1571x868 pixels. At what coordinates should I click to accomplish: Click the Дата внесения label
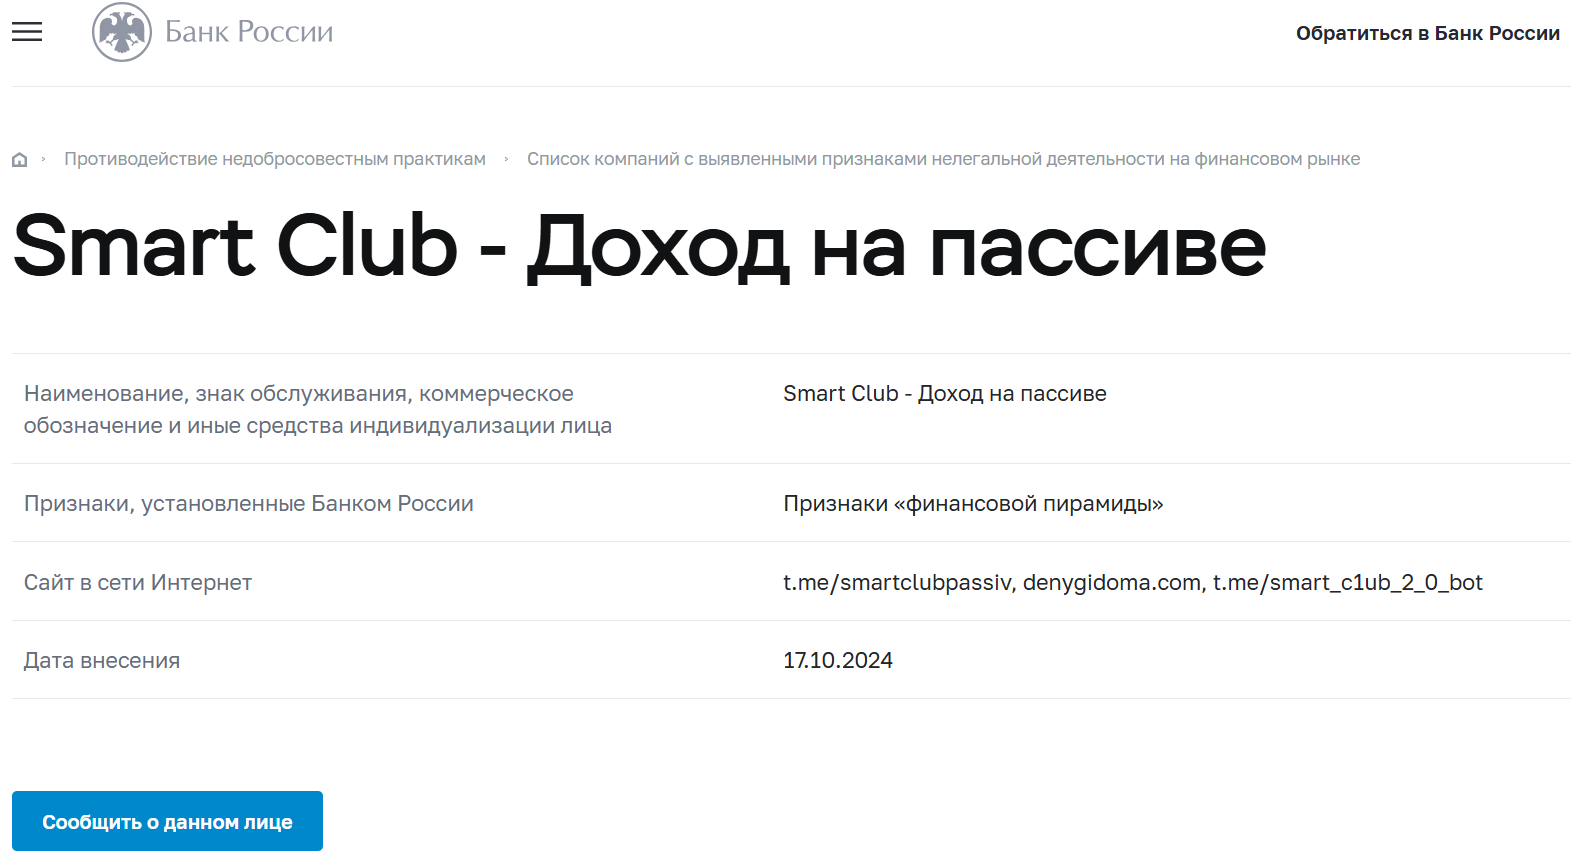tap(102, 660)
